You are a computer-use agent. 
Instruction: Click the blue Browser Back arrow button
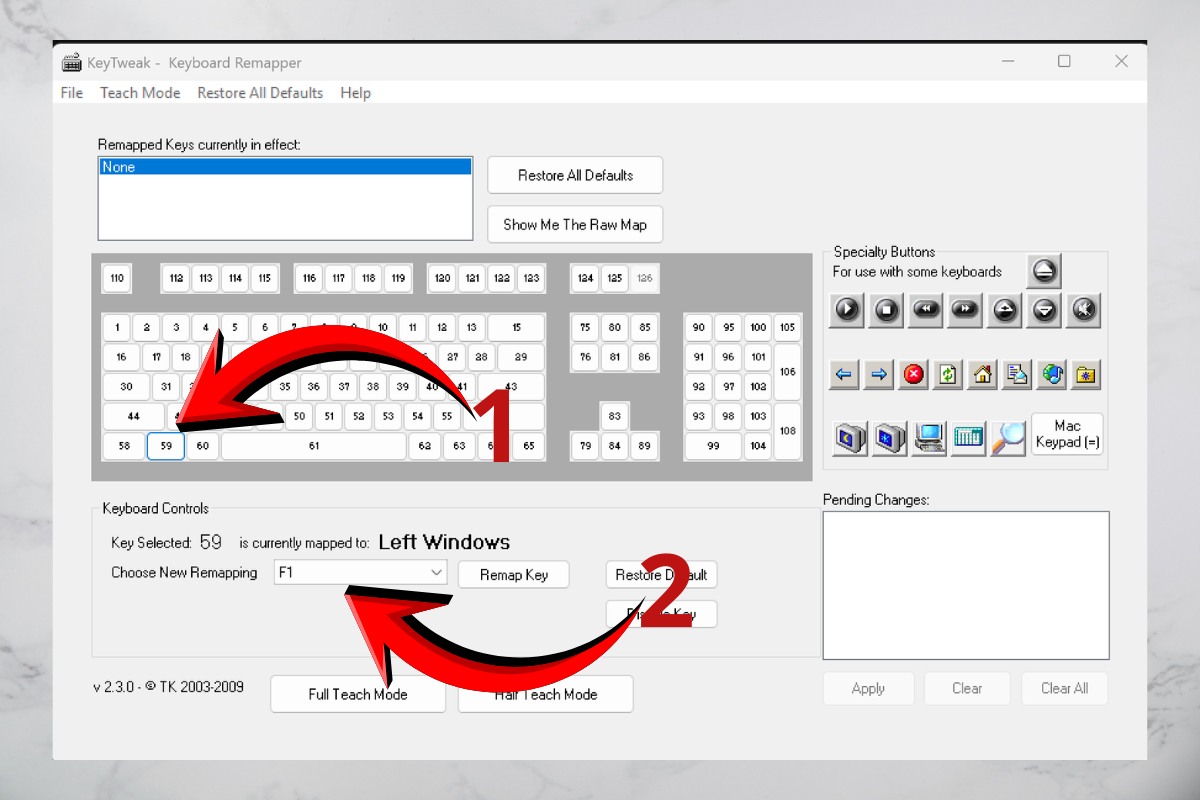click(845, 375)
